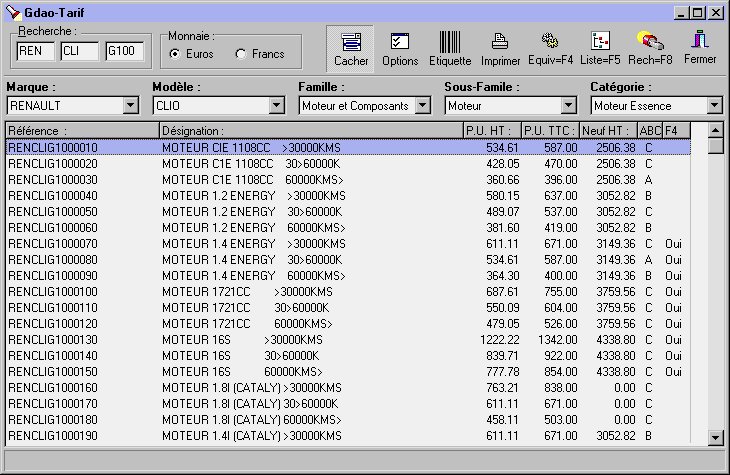The width and height of the screenshot is (730, 475).
Task: Select row RENCLIG1000070
Action: 348,244
